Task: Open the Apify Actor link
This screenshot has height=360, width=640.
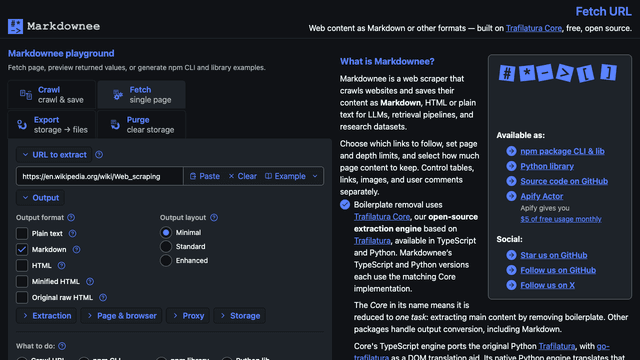Action: [x=542, y=196]
